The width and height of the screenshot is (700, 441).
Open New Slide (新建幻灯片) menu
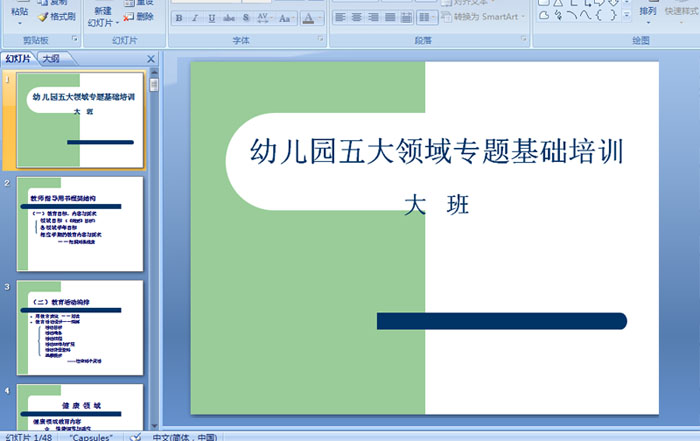pos(103,17)
